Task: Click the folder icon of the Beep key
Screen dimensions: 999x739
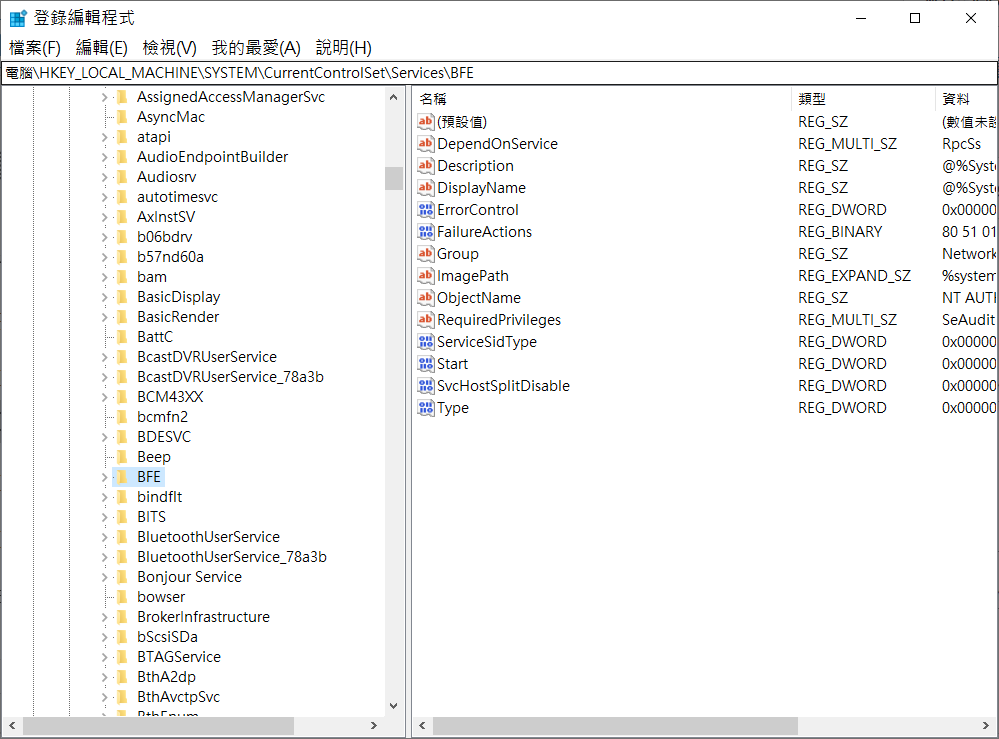Action: 122,457
